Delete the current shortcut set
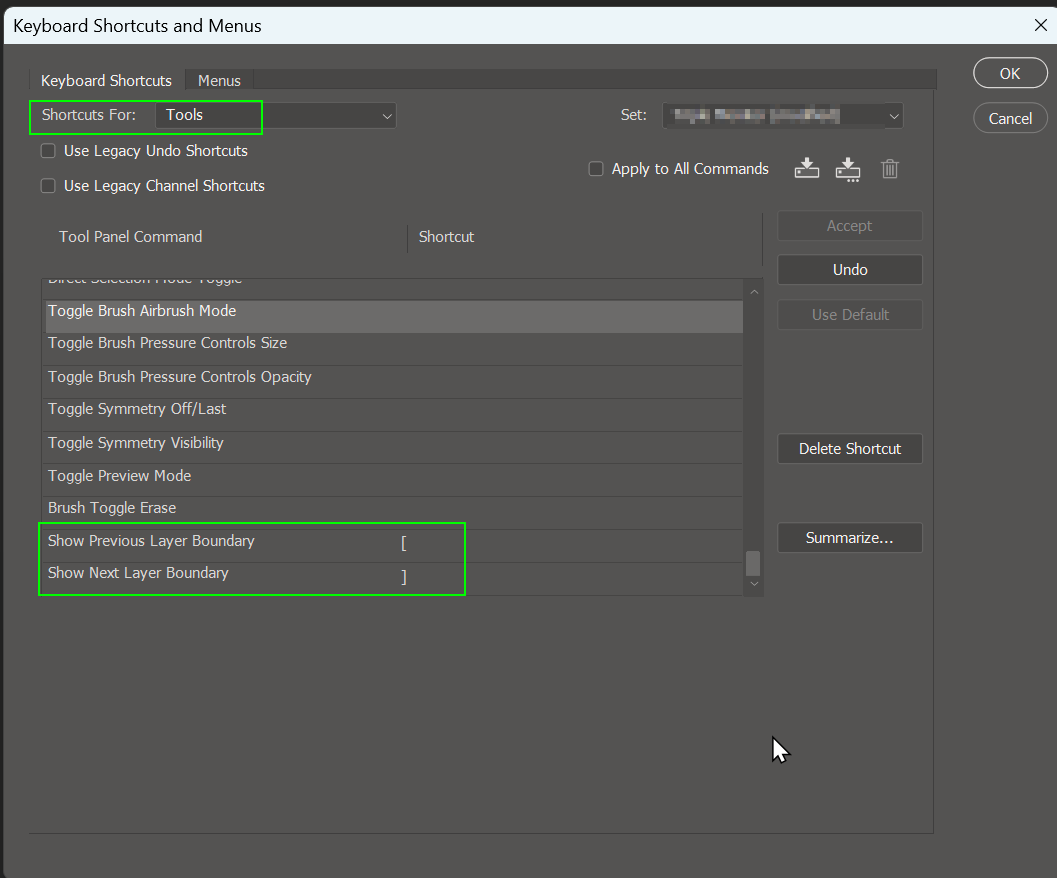The image size is (1057, 878). (x=889, y=168)
